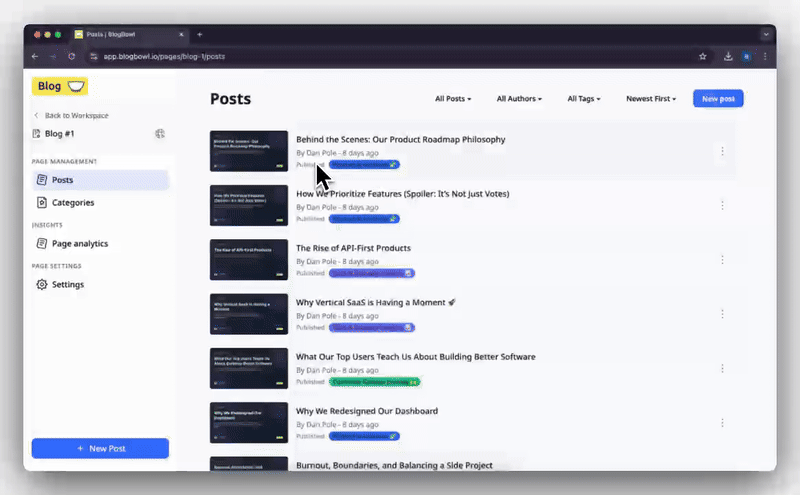Click the blue New post button at top right
Viewport: 800px width, 495px height.
(718, 98)
